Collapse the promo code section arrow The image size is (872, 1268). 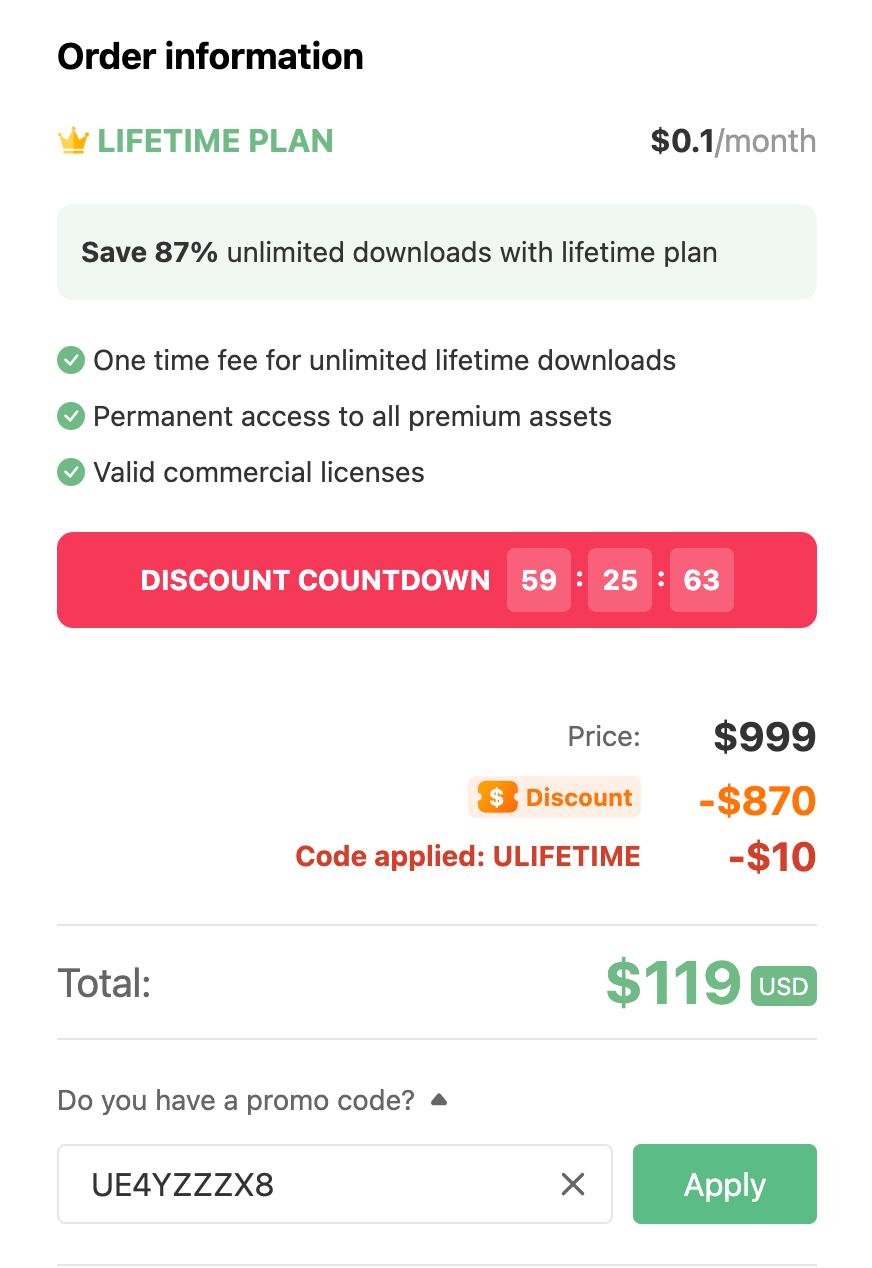(x=438, y=1100)
